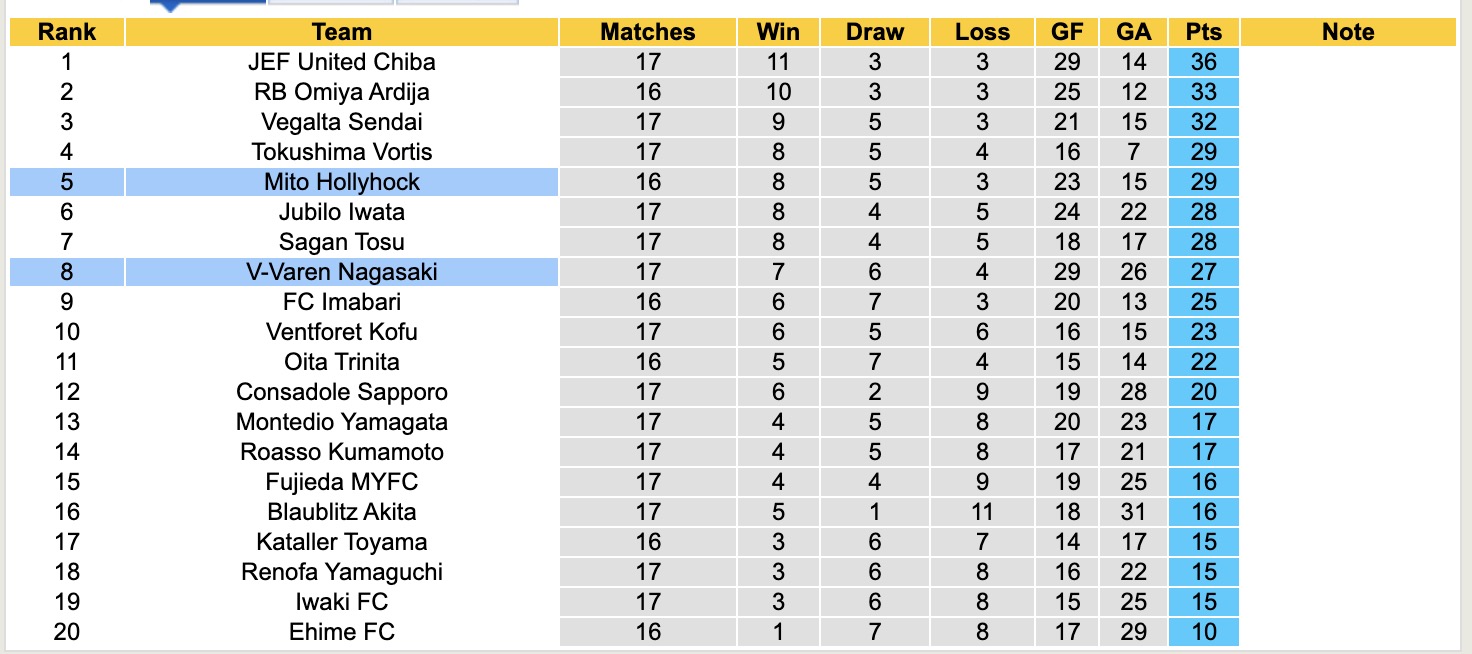
Task: Click the Note column header
Action: pyautogui.click(x=1347, y=32)
